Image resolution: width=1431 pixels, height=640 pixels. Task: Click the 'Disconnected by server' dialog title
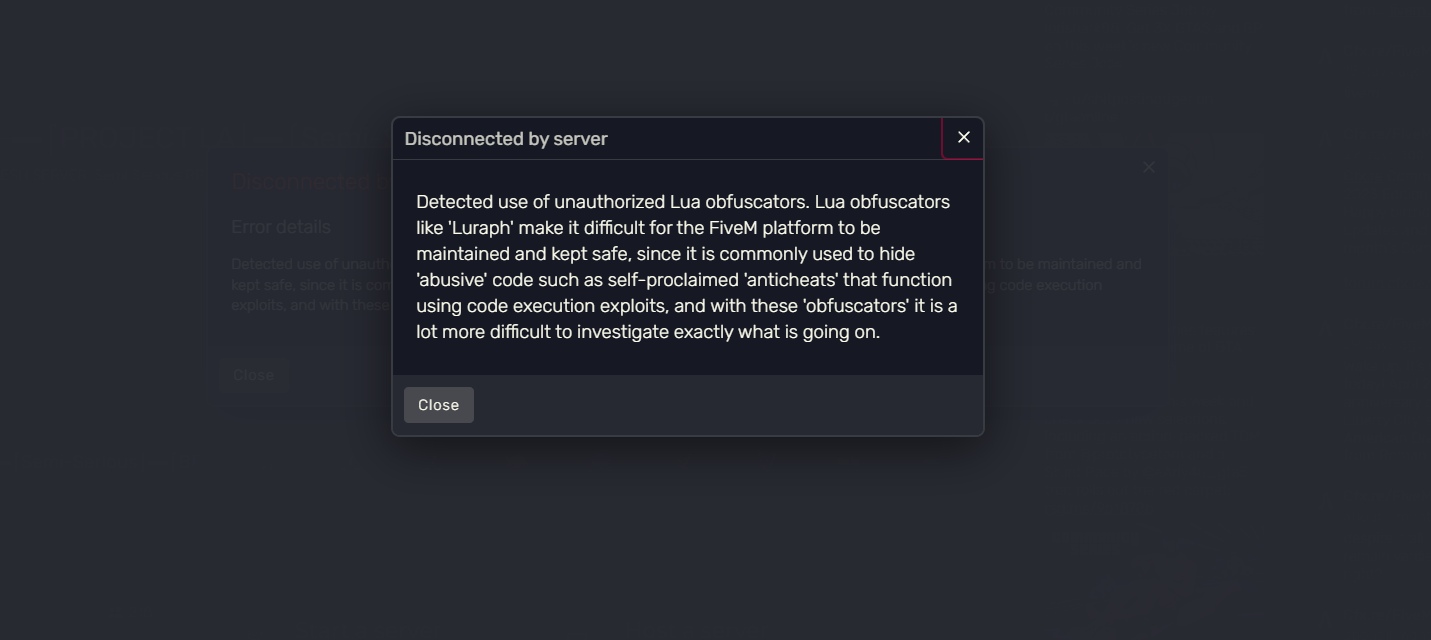coord(506,139)
